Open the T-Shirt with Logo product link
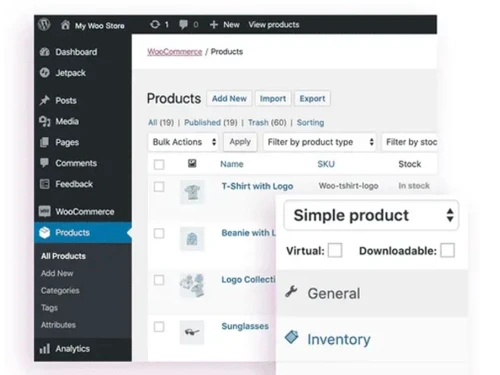Screen dimensions: 500x375 click(257, 186)
